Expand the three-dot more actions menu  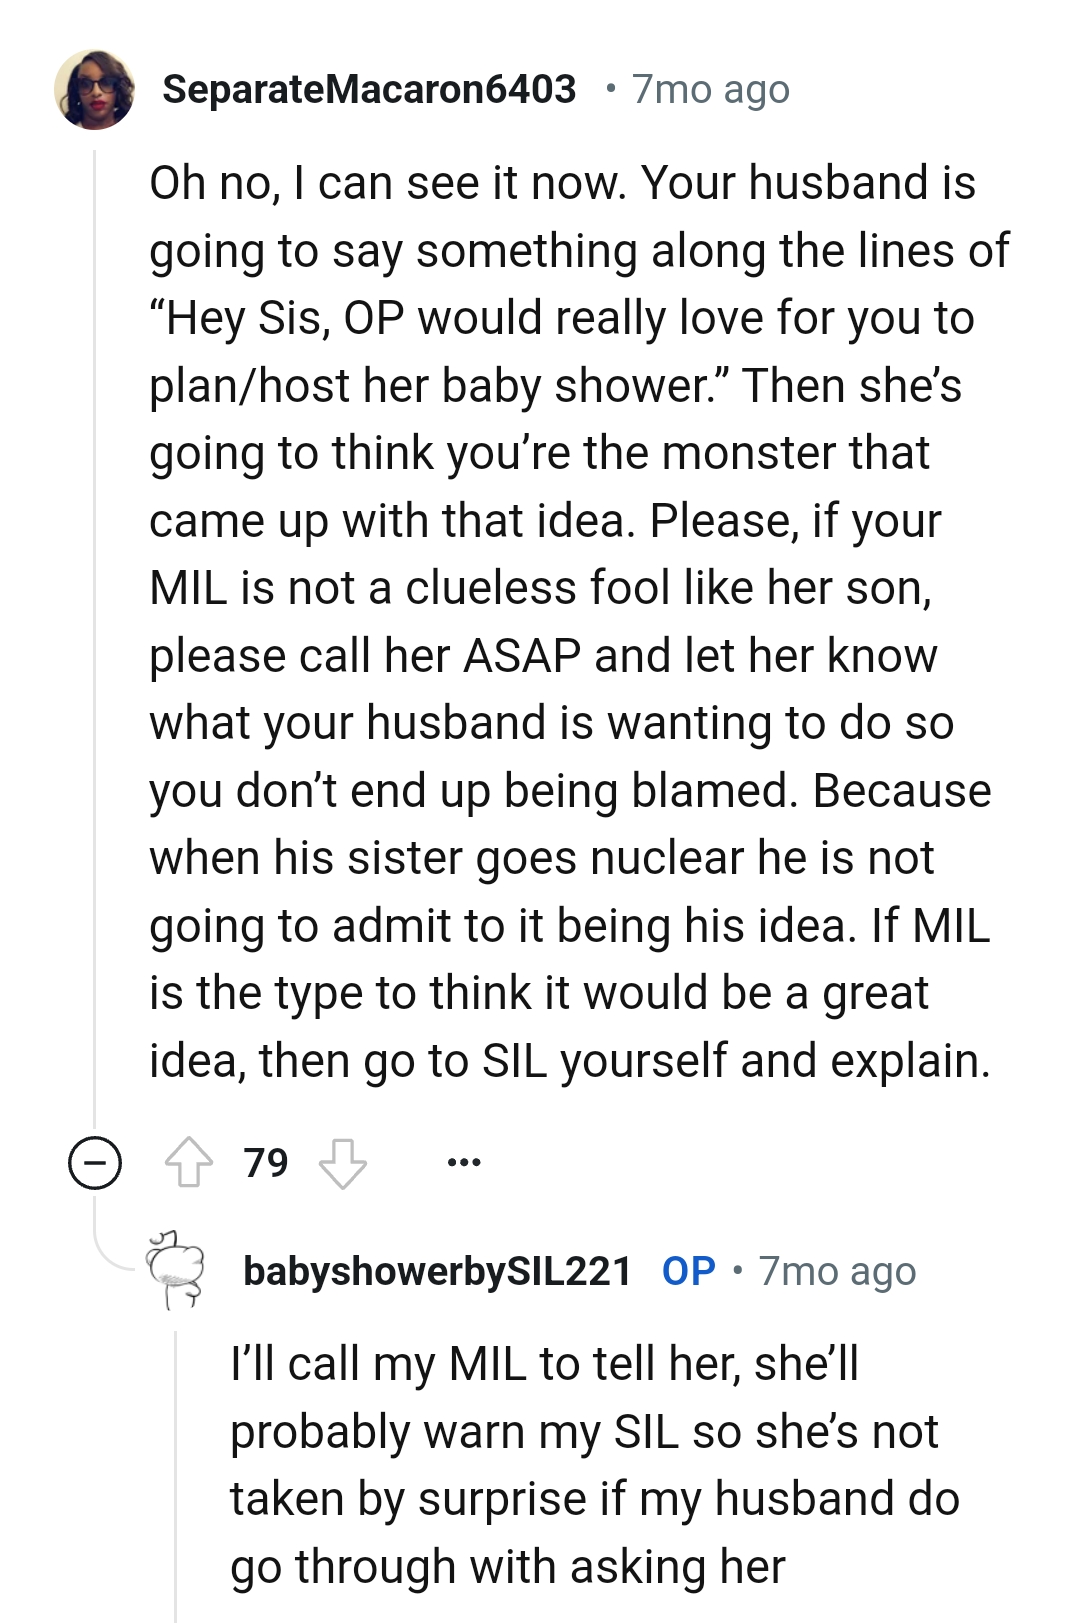click(x=465, y=1161)
